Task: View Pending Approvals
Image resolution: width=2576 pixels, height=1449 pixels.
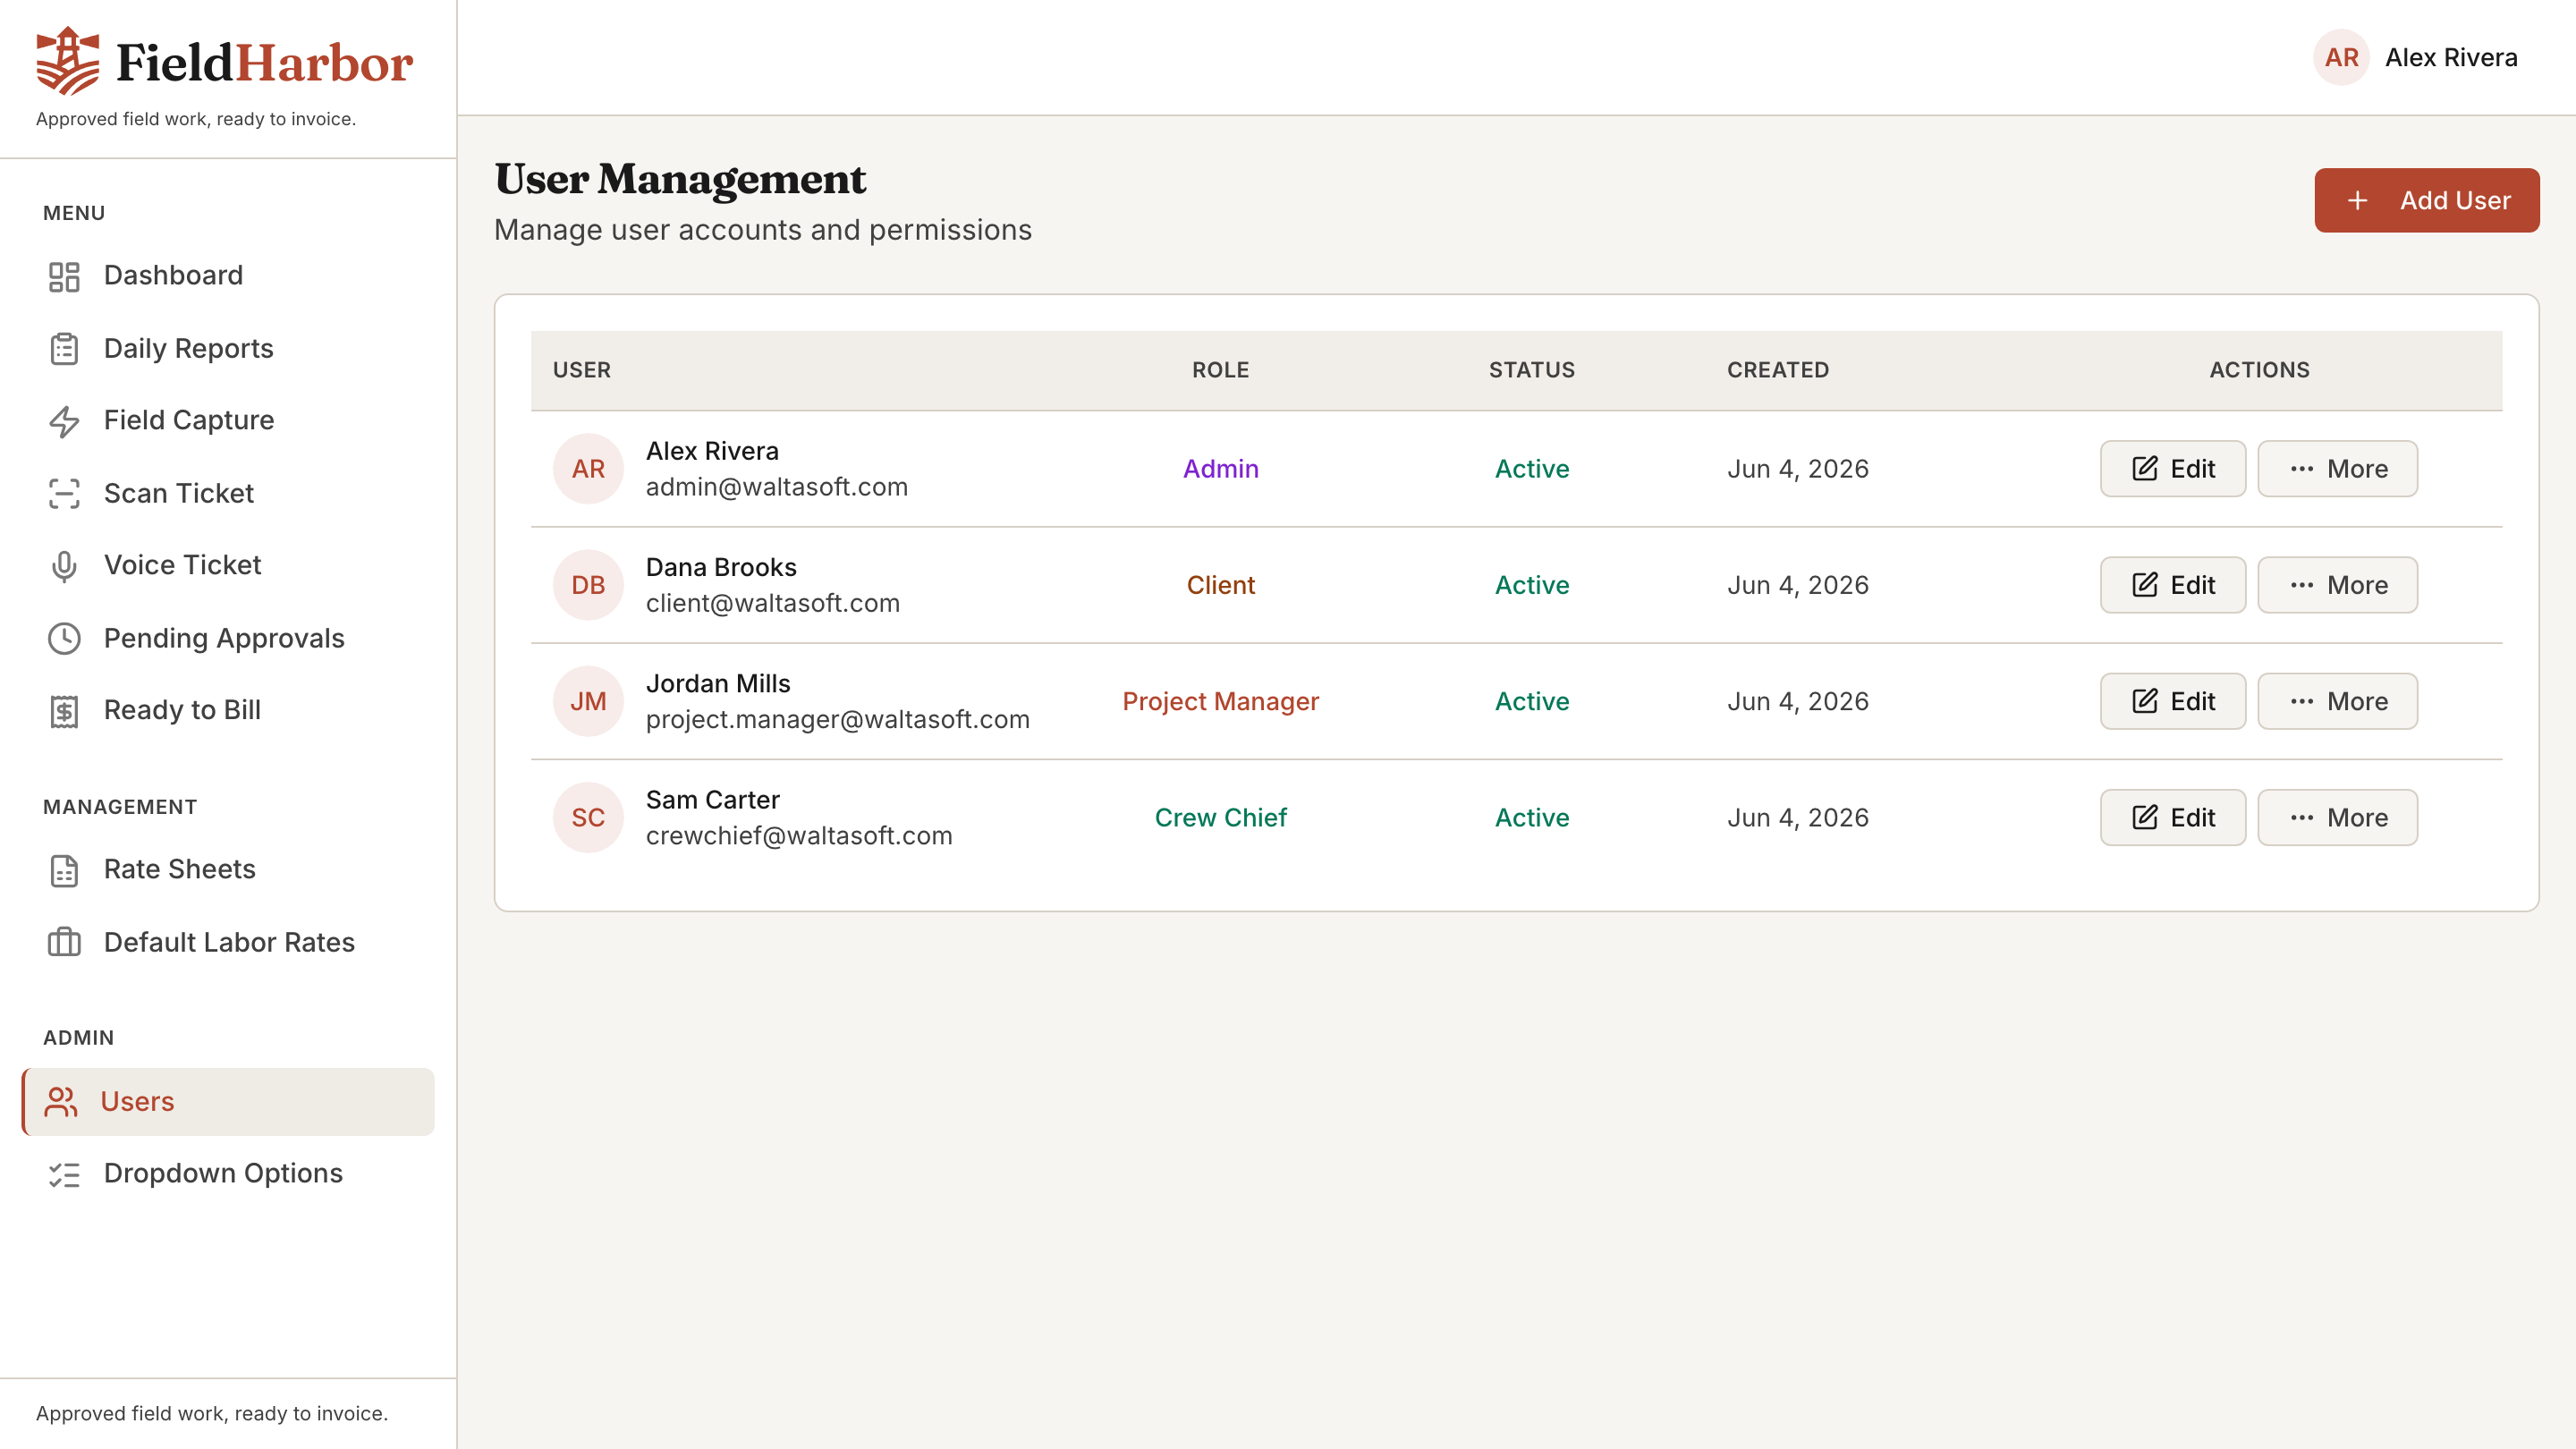Action: point(228,639)
